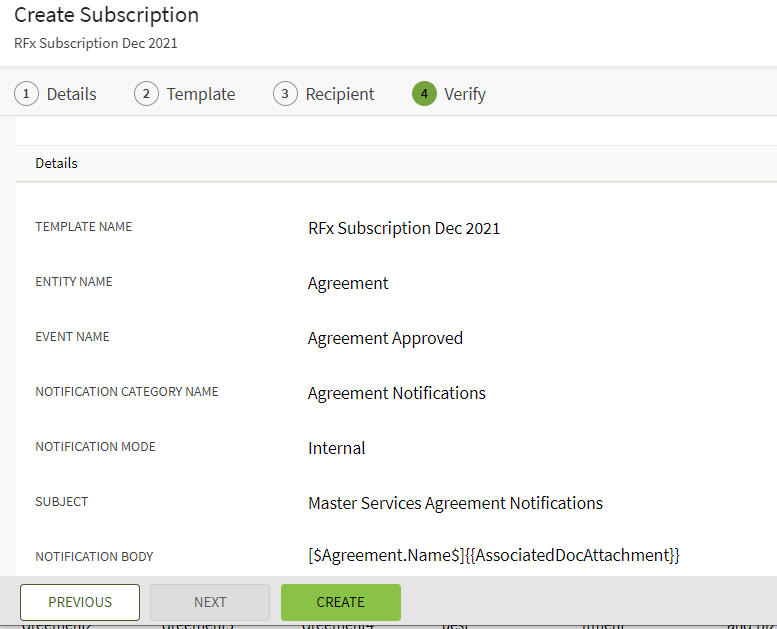Click the Template Name value text
Screen dimensions: 777x629
[x=404, y=228]
